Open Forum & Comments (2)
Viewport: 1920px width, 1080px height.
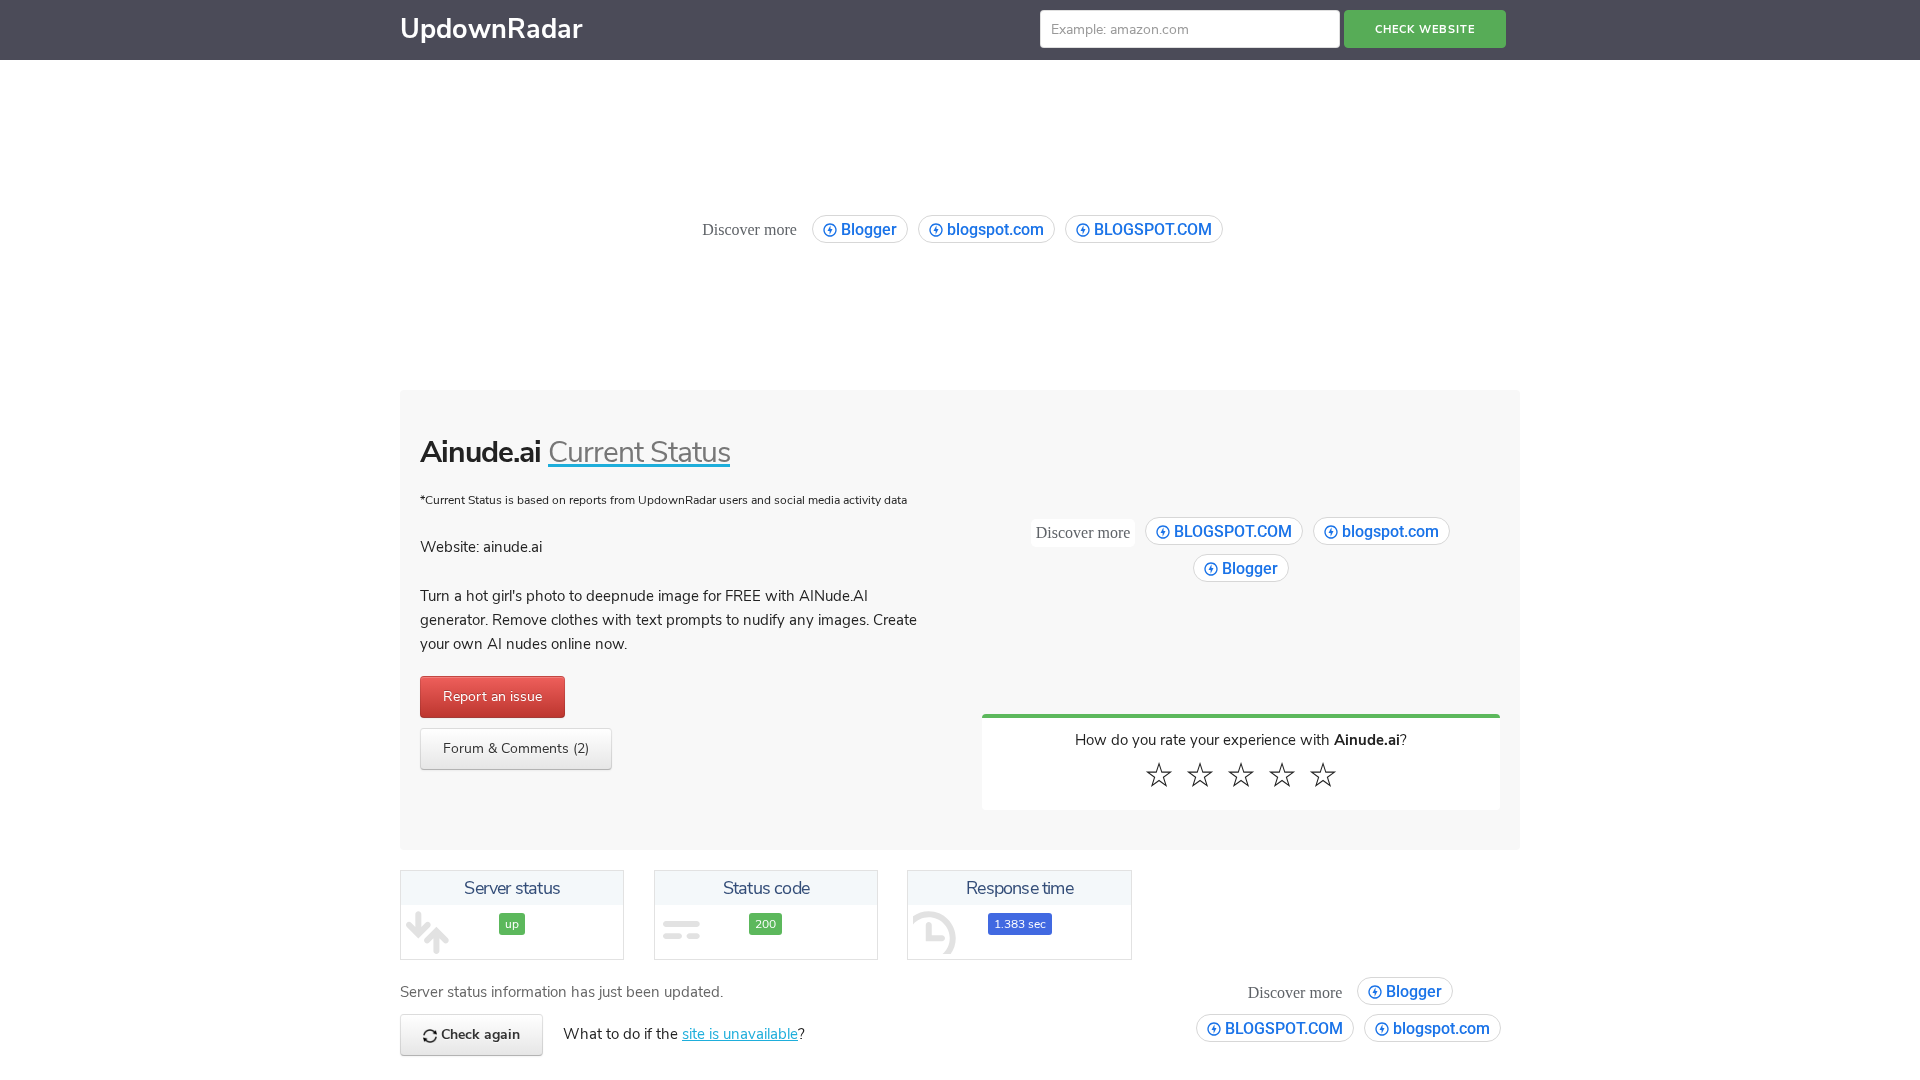click(x=515, y=749)
